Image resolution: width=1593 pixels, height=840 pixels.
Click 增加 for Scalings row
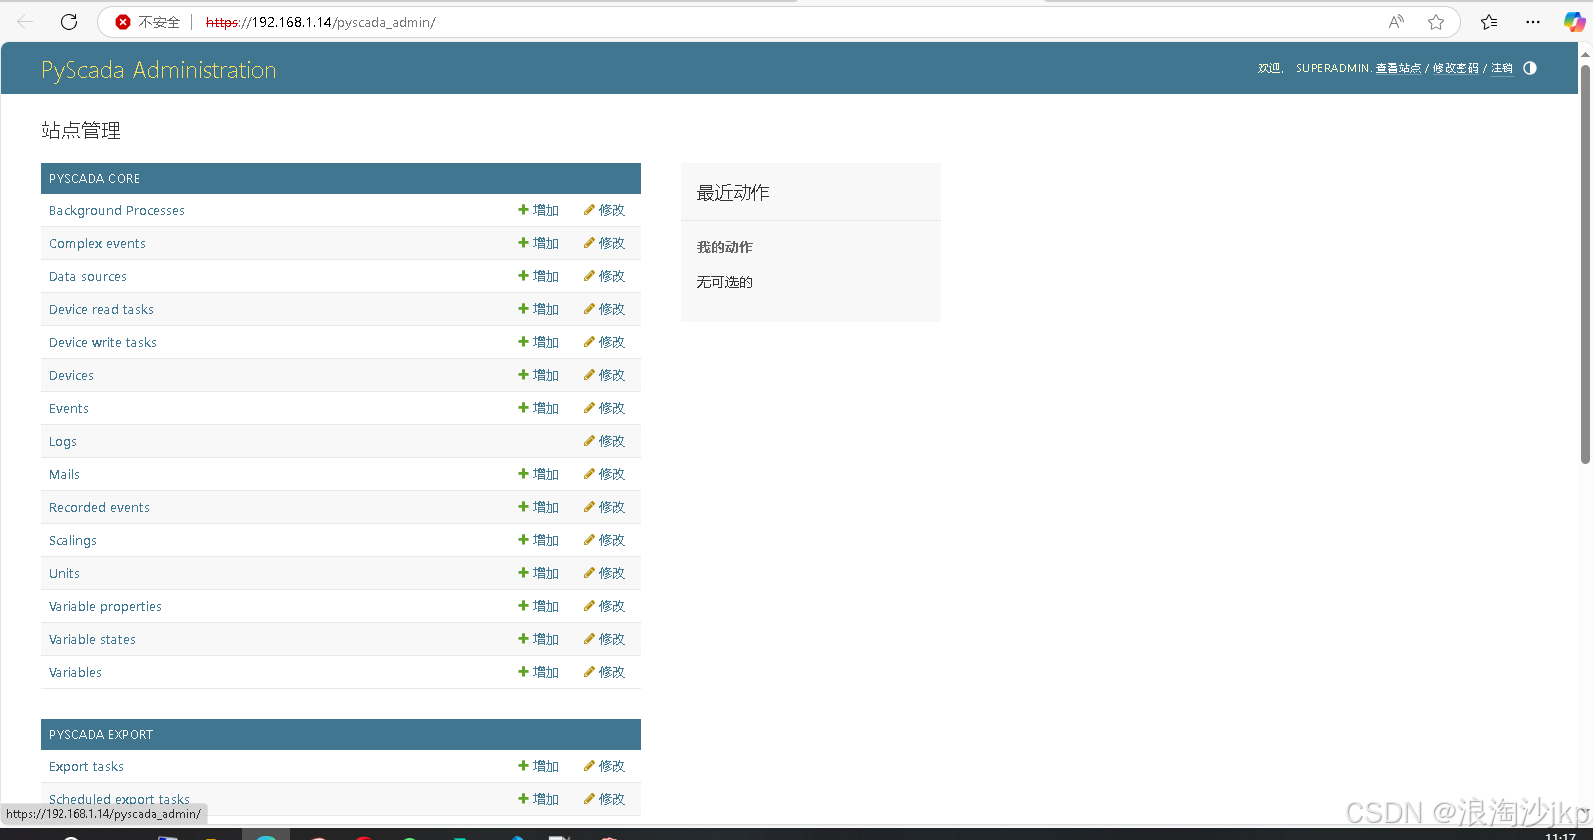[538, 540]
